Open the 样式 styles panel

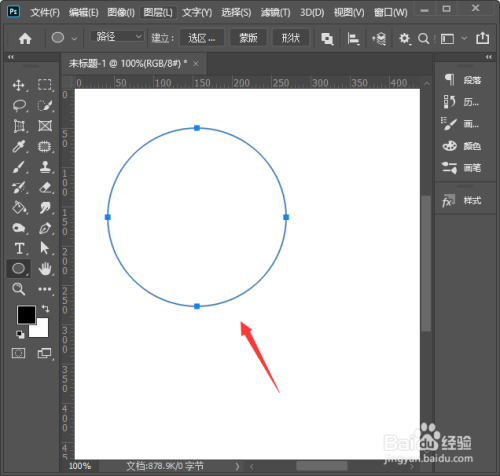(x=462, y=201)
